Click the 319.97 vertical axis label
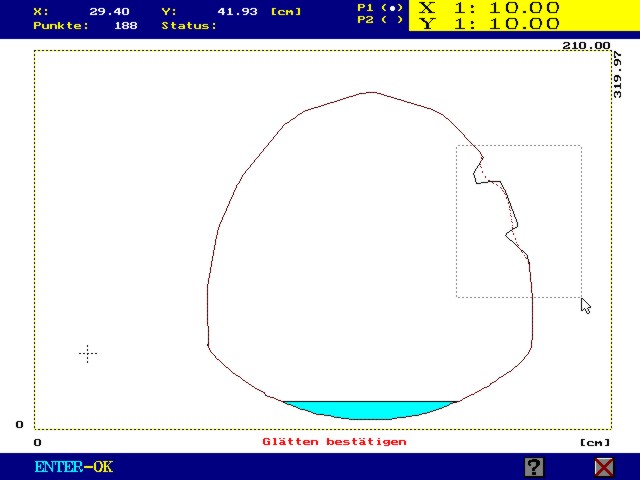The image size is (640, 480). click(x=618, y=75)
